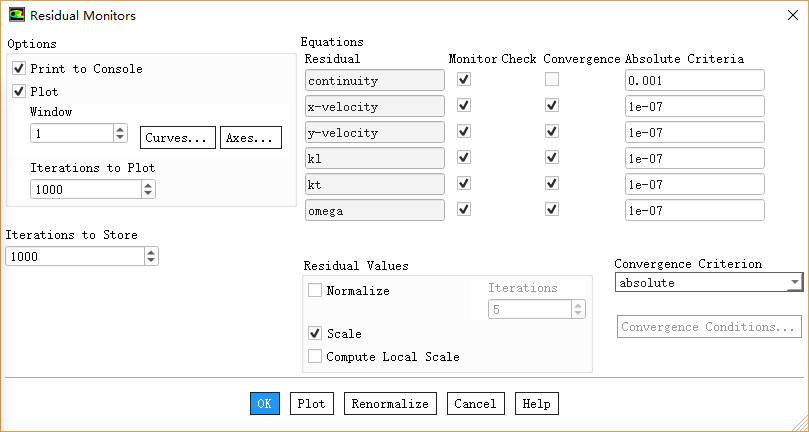This screenshot has height=432, width=809.
Task: Open Help for residual monitors
Action: click(x=536, y=404)
